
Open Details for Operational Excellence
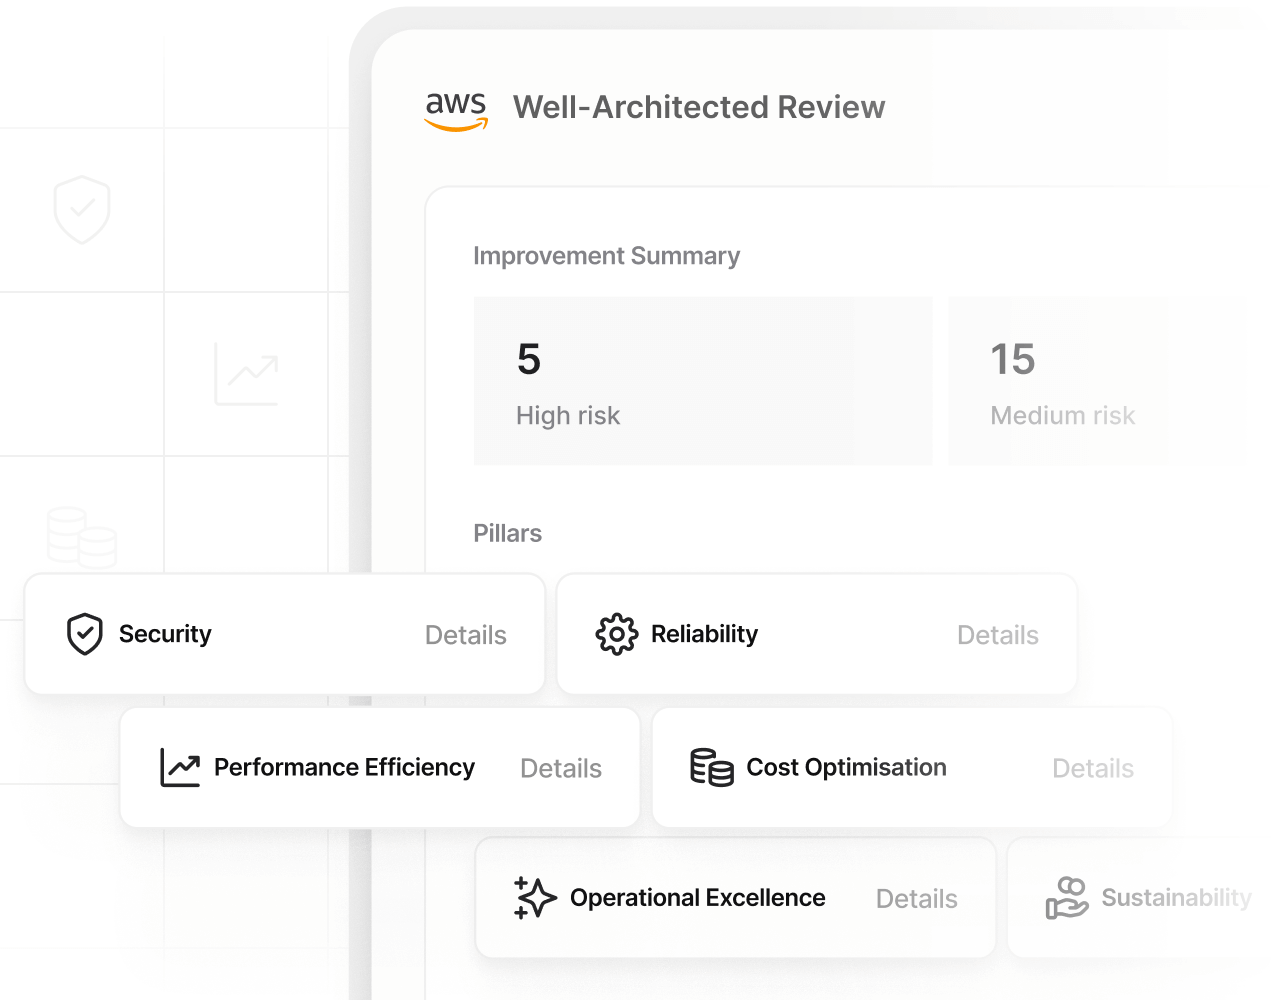click(916, 899)
